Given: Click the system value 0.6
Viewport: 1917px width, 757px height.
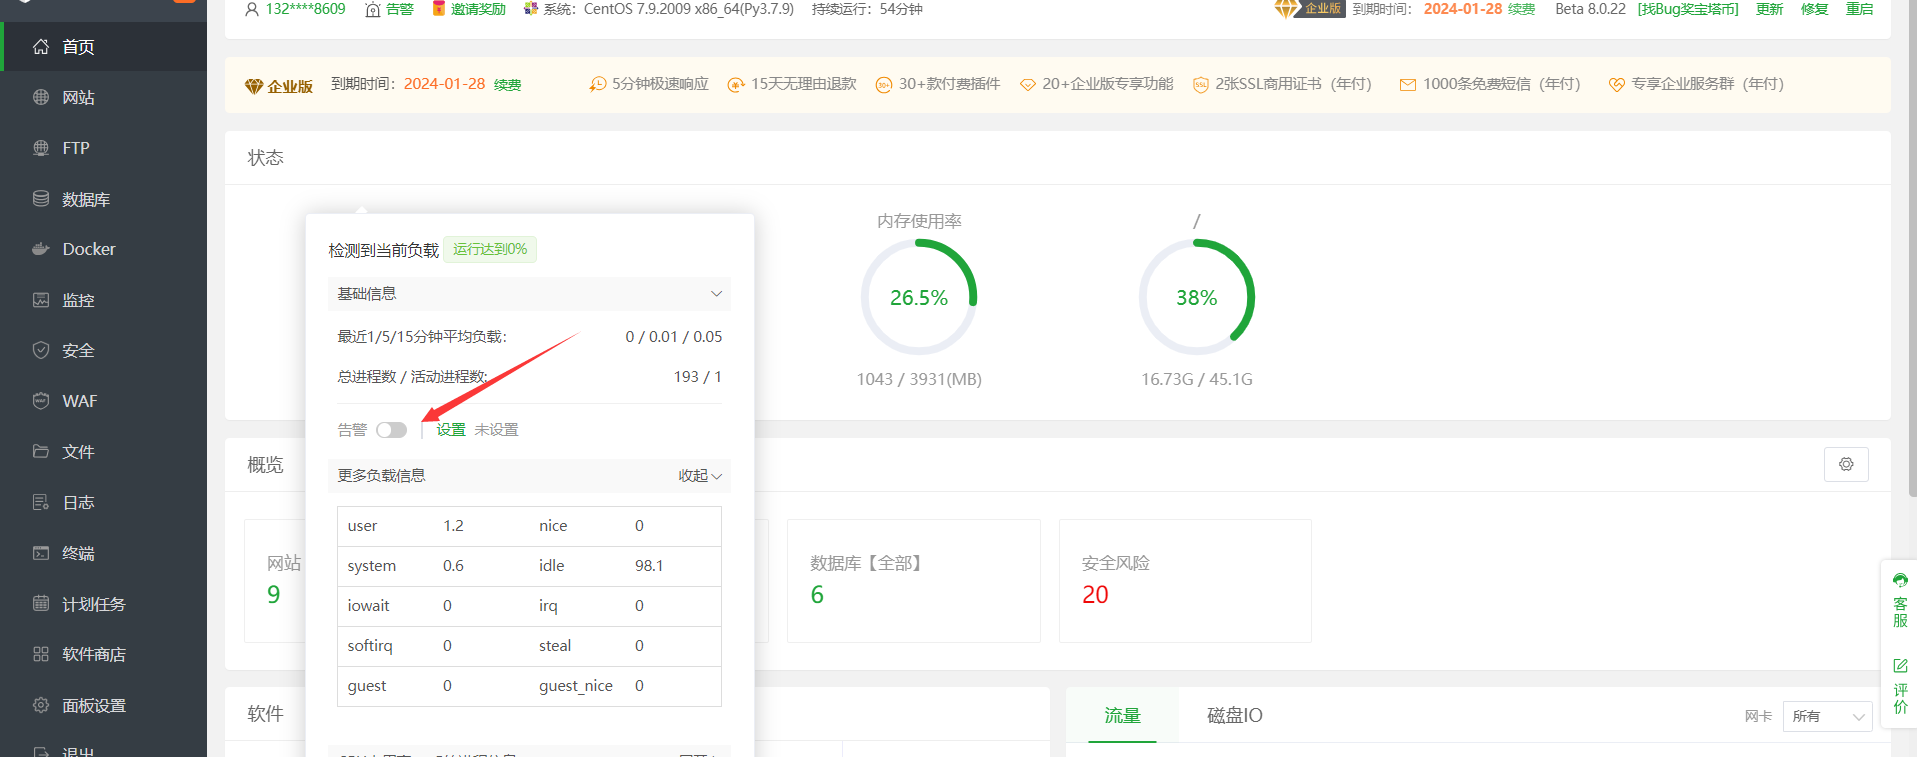Looking at the screenshot, I should point(453,566).
